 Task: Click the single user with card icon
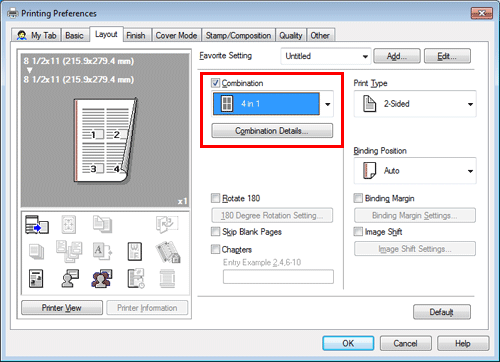70,279
